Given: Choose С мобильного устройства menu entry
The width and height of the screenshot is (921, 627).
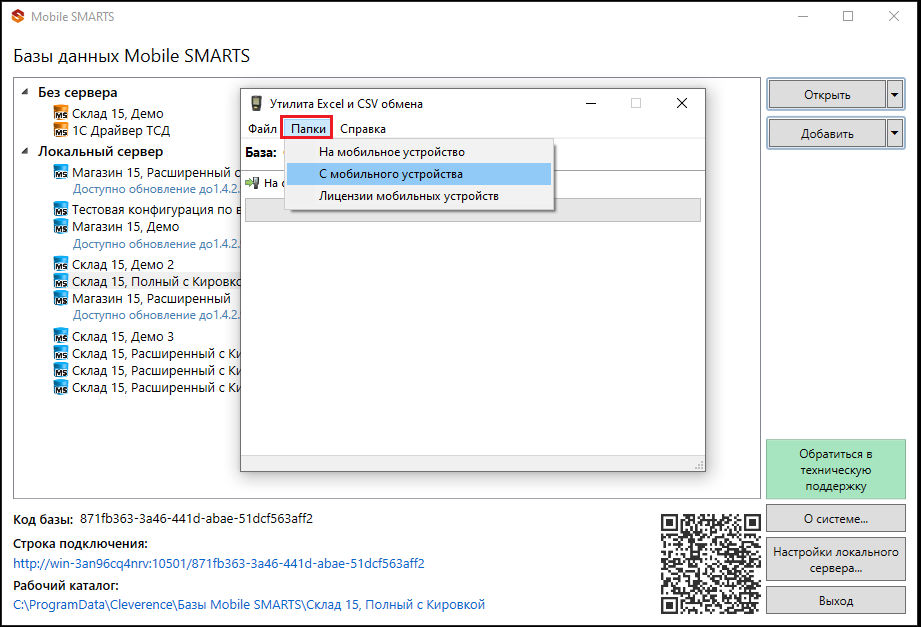Looking at the screenshot, I should coord(419,174).
